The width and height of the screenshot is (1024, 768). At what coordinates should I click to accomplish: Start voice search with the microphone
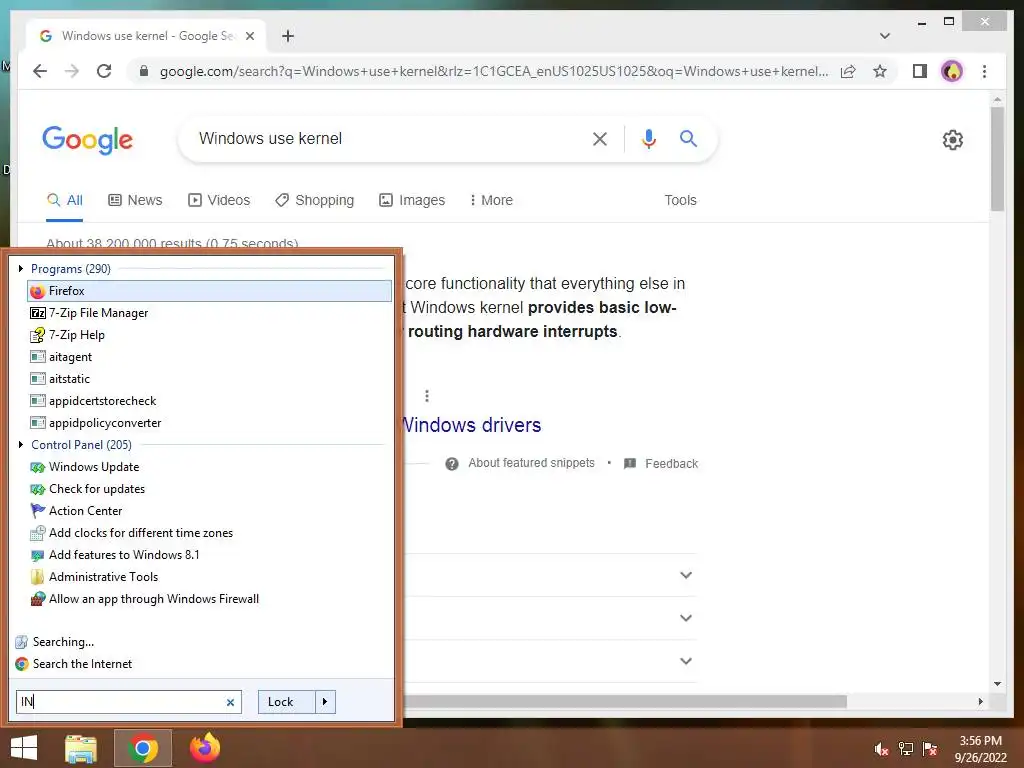coord(648,139)
